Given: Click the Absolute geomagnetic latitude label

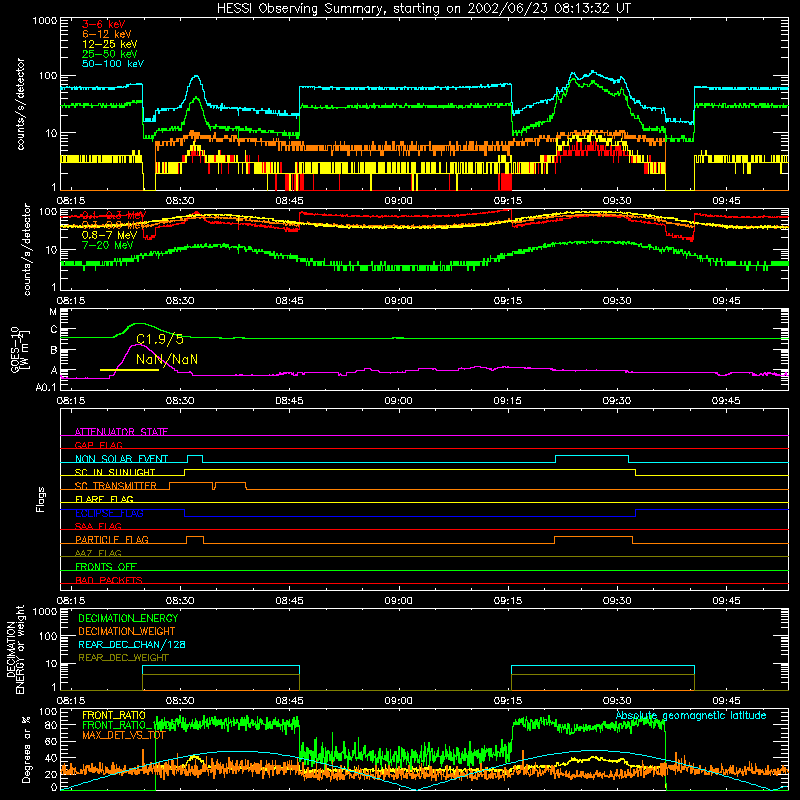Looking at the screenshot, I should click(x=691, y=716).
